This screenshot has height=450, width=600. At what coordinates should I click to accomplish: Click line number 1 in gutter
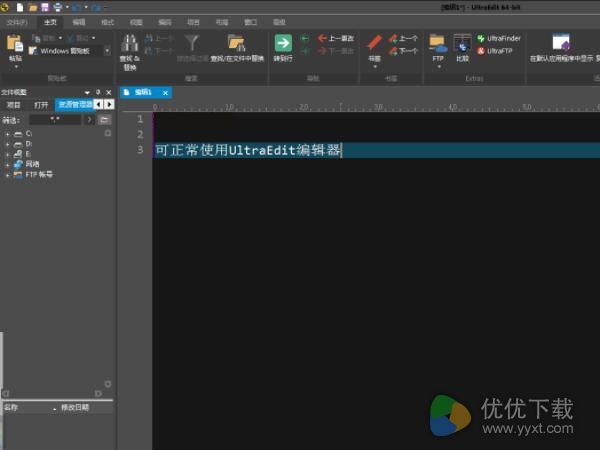[x=140, y=119]
